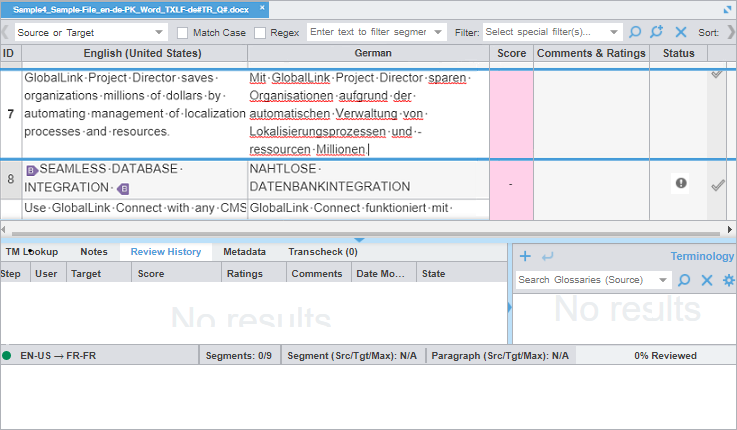This screenshot has width=737, height=430.
Task: Switch to the TM Lookup tab
Action: [31, 252]
